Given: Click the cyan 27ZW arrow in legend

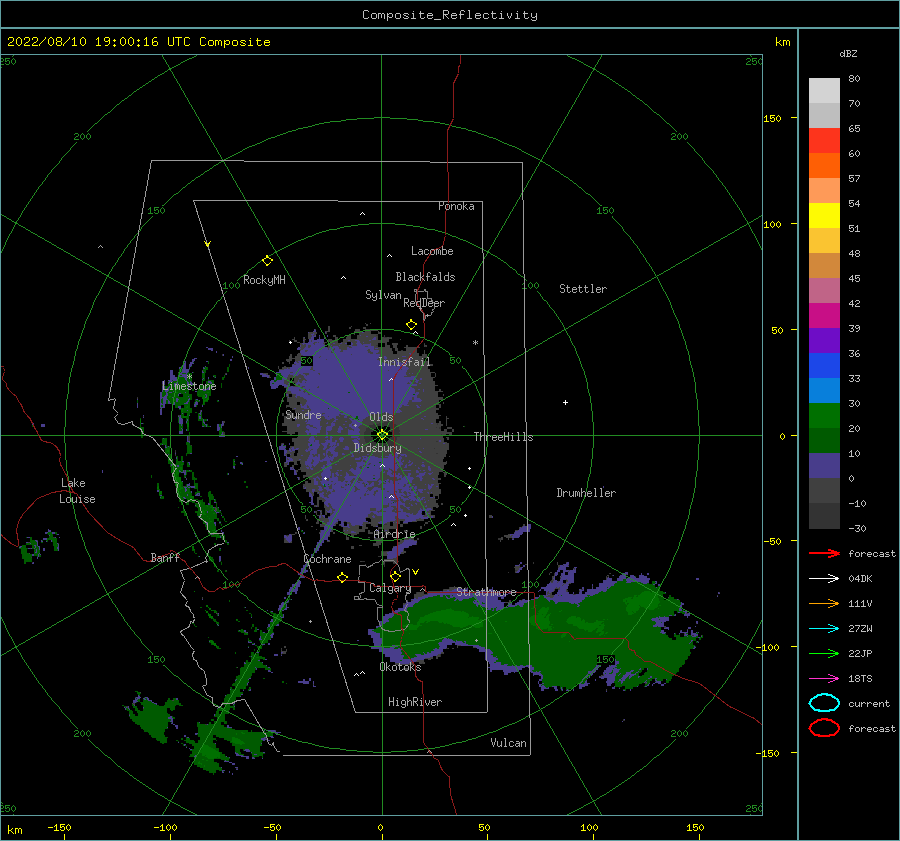Looking at the screenshot, I should pyautogui.click(x=824, y=629).
